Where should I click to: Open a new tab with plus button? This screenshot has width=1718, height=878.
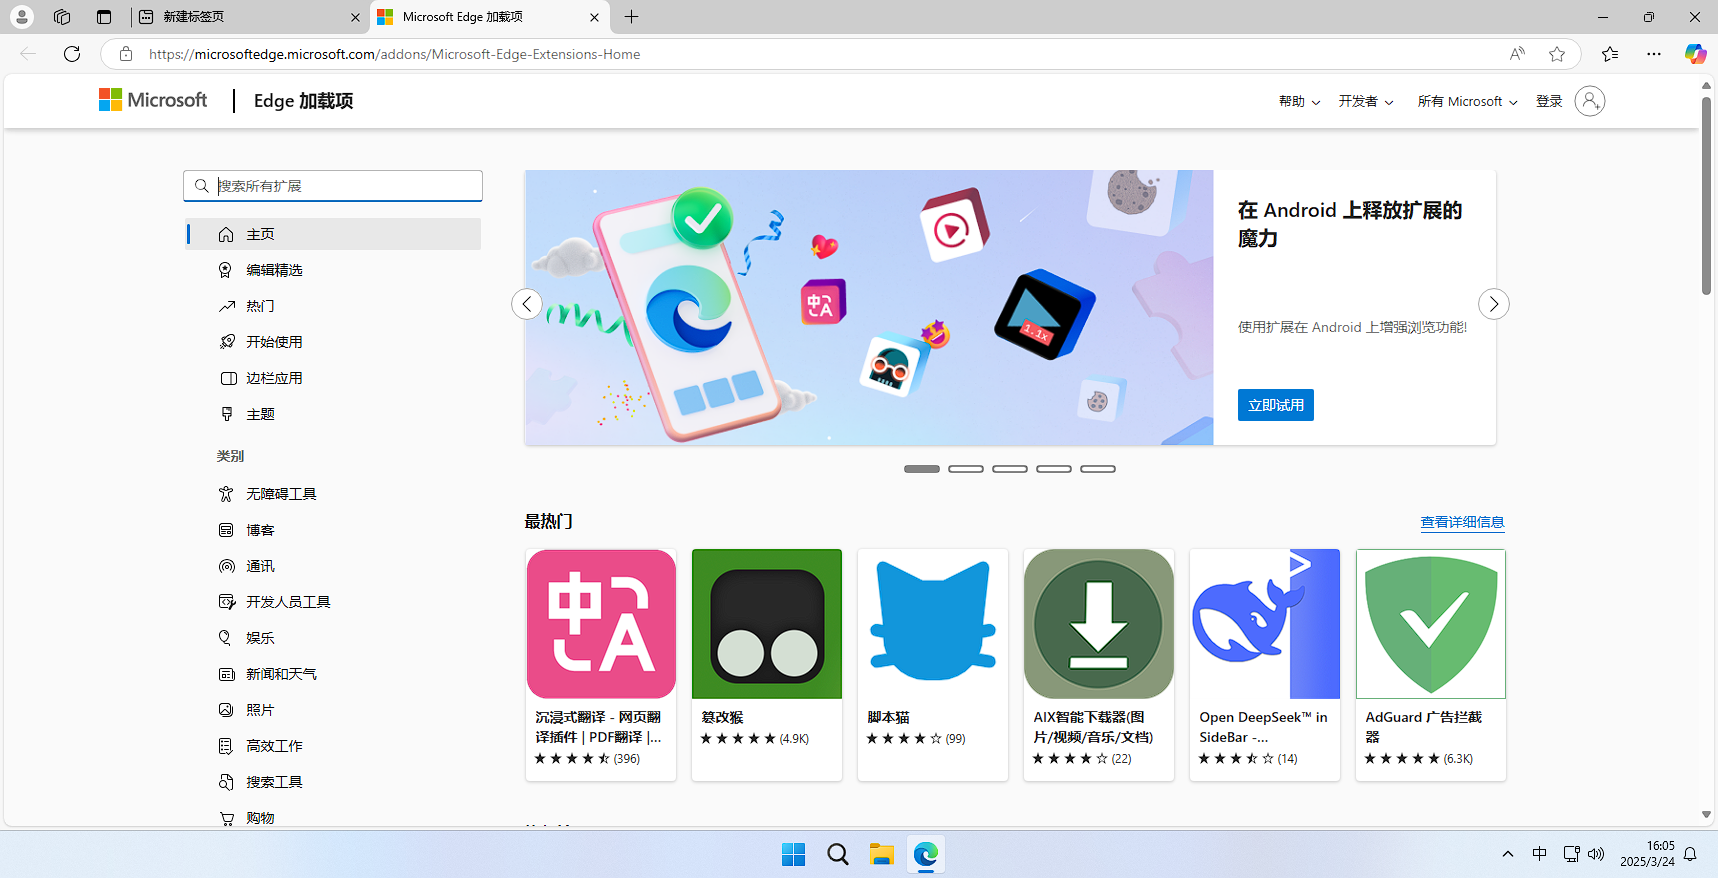pos(631,17)
